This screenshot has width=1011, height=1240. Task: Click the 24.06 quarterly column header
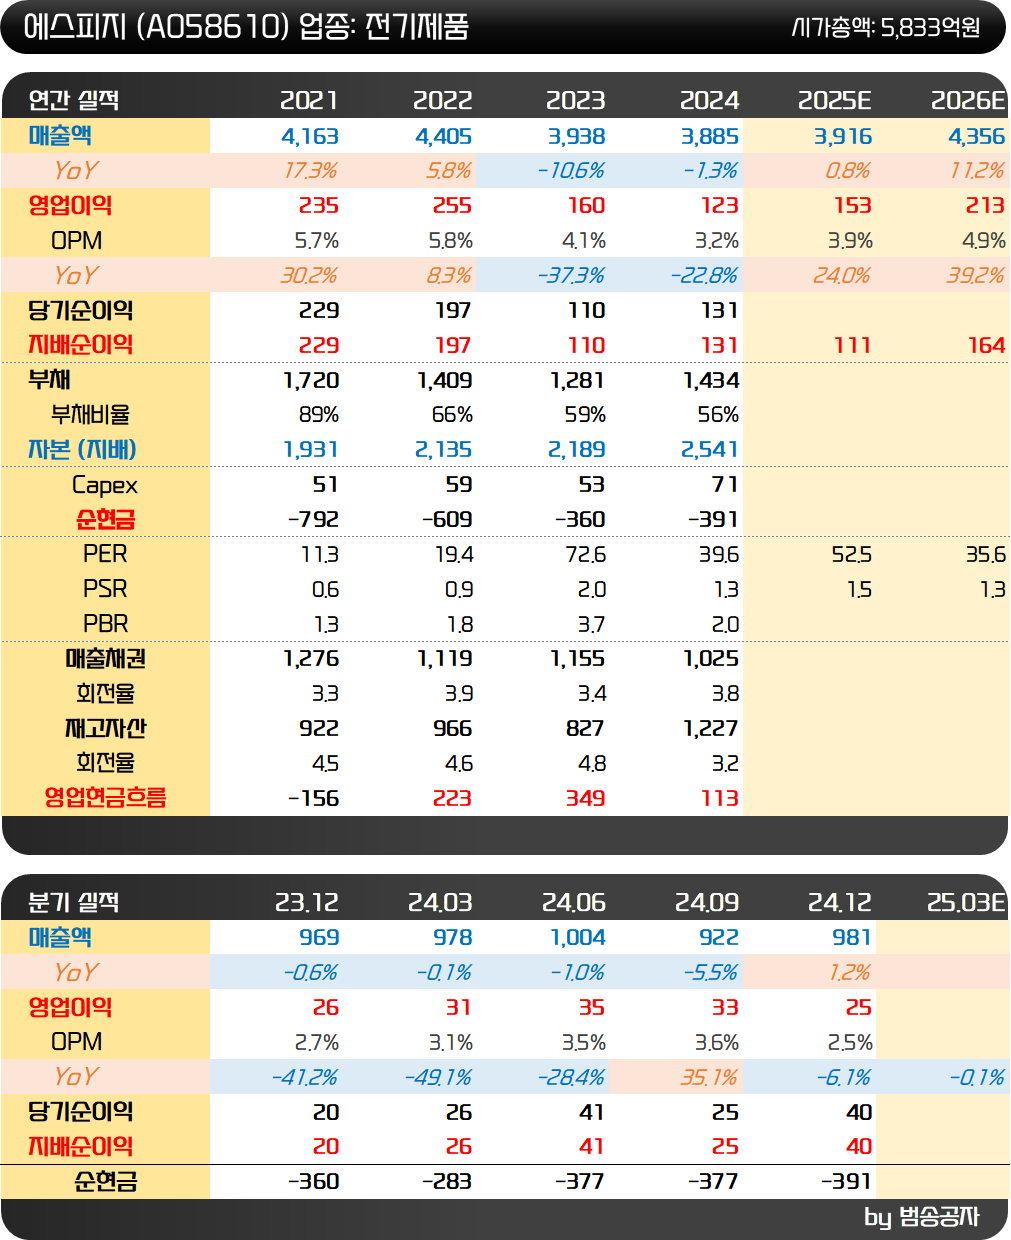574,902
